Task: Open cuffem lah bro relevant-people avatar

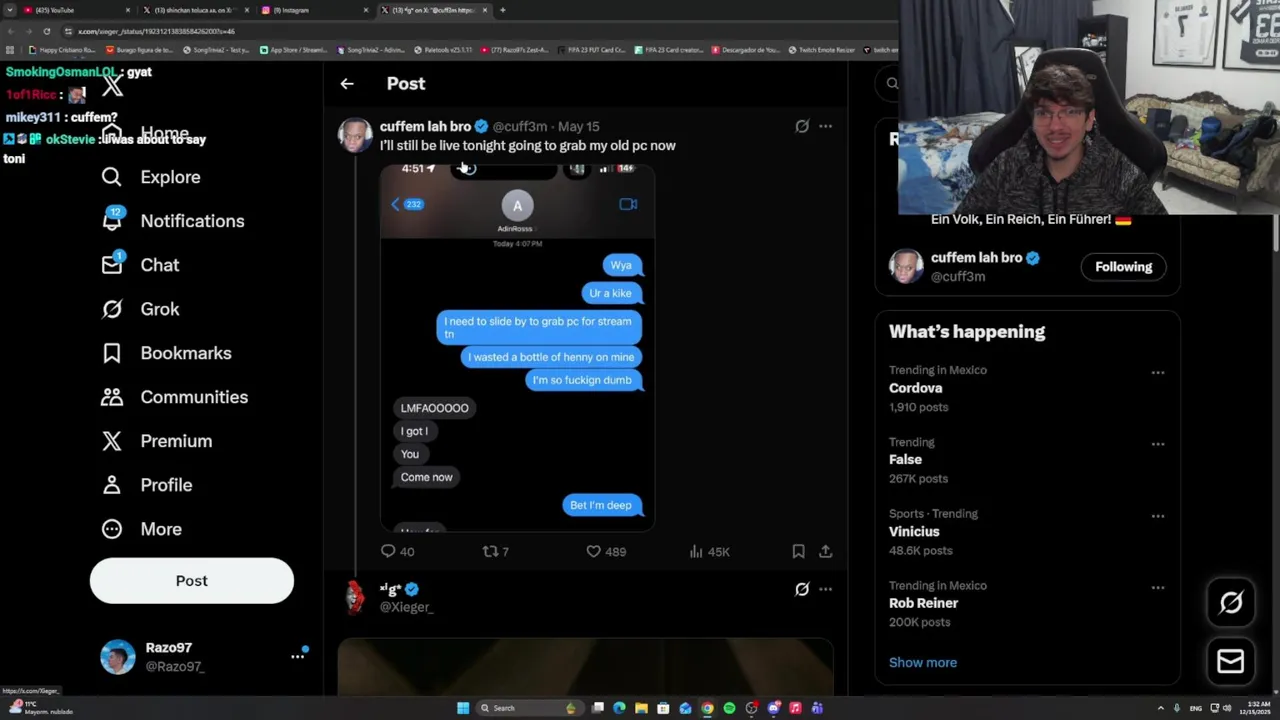Action: point(906,267)
